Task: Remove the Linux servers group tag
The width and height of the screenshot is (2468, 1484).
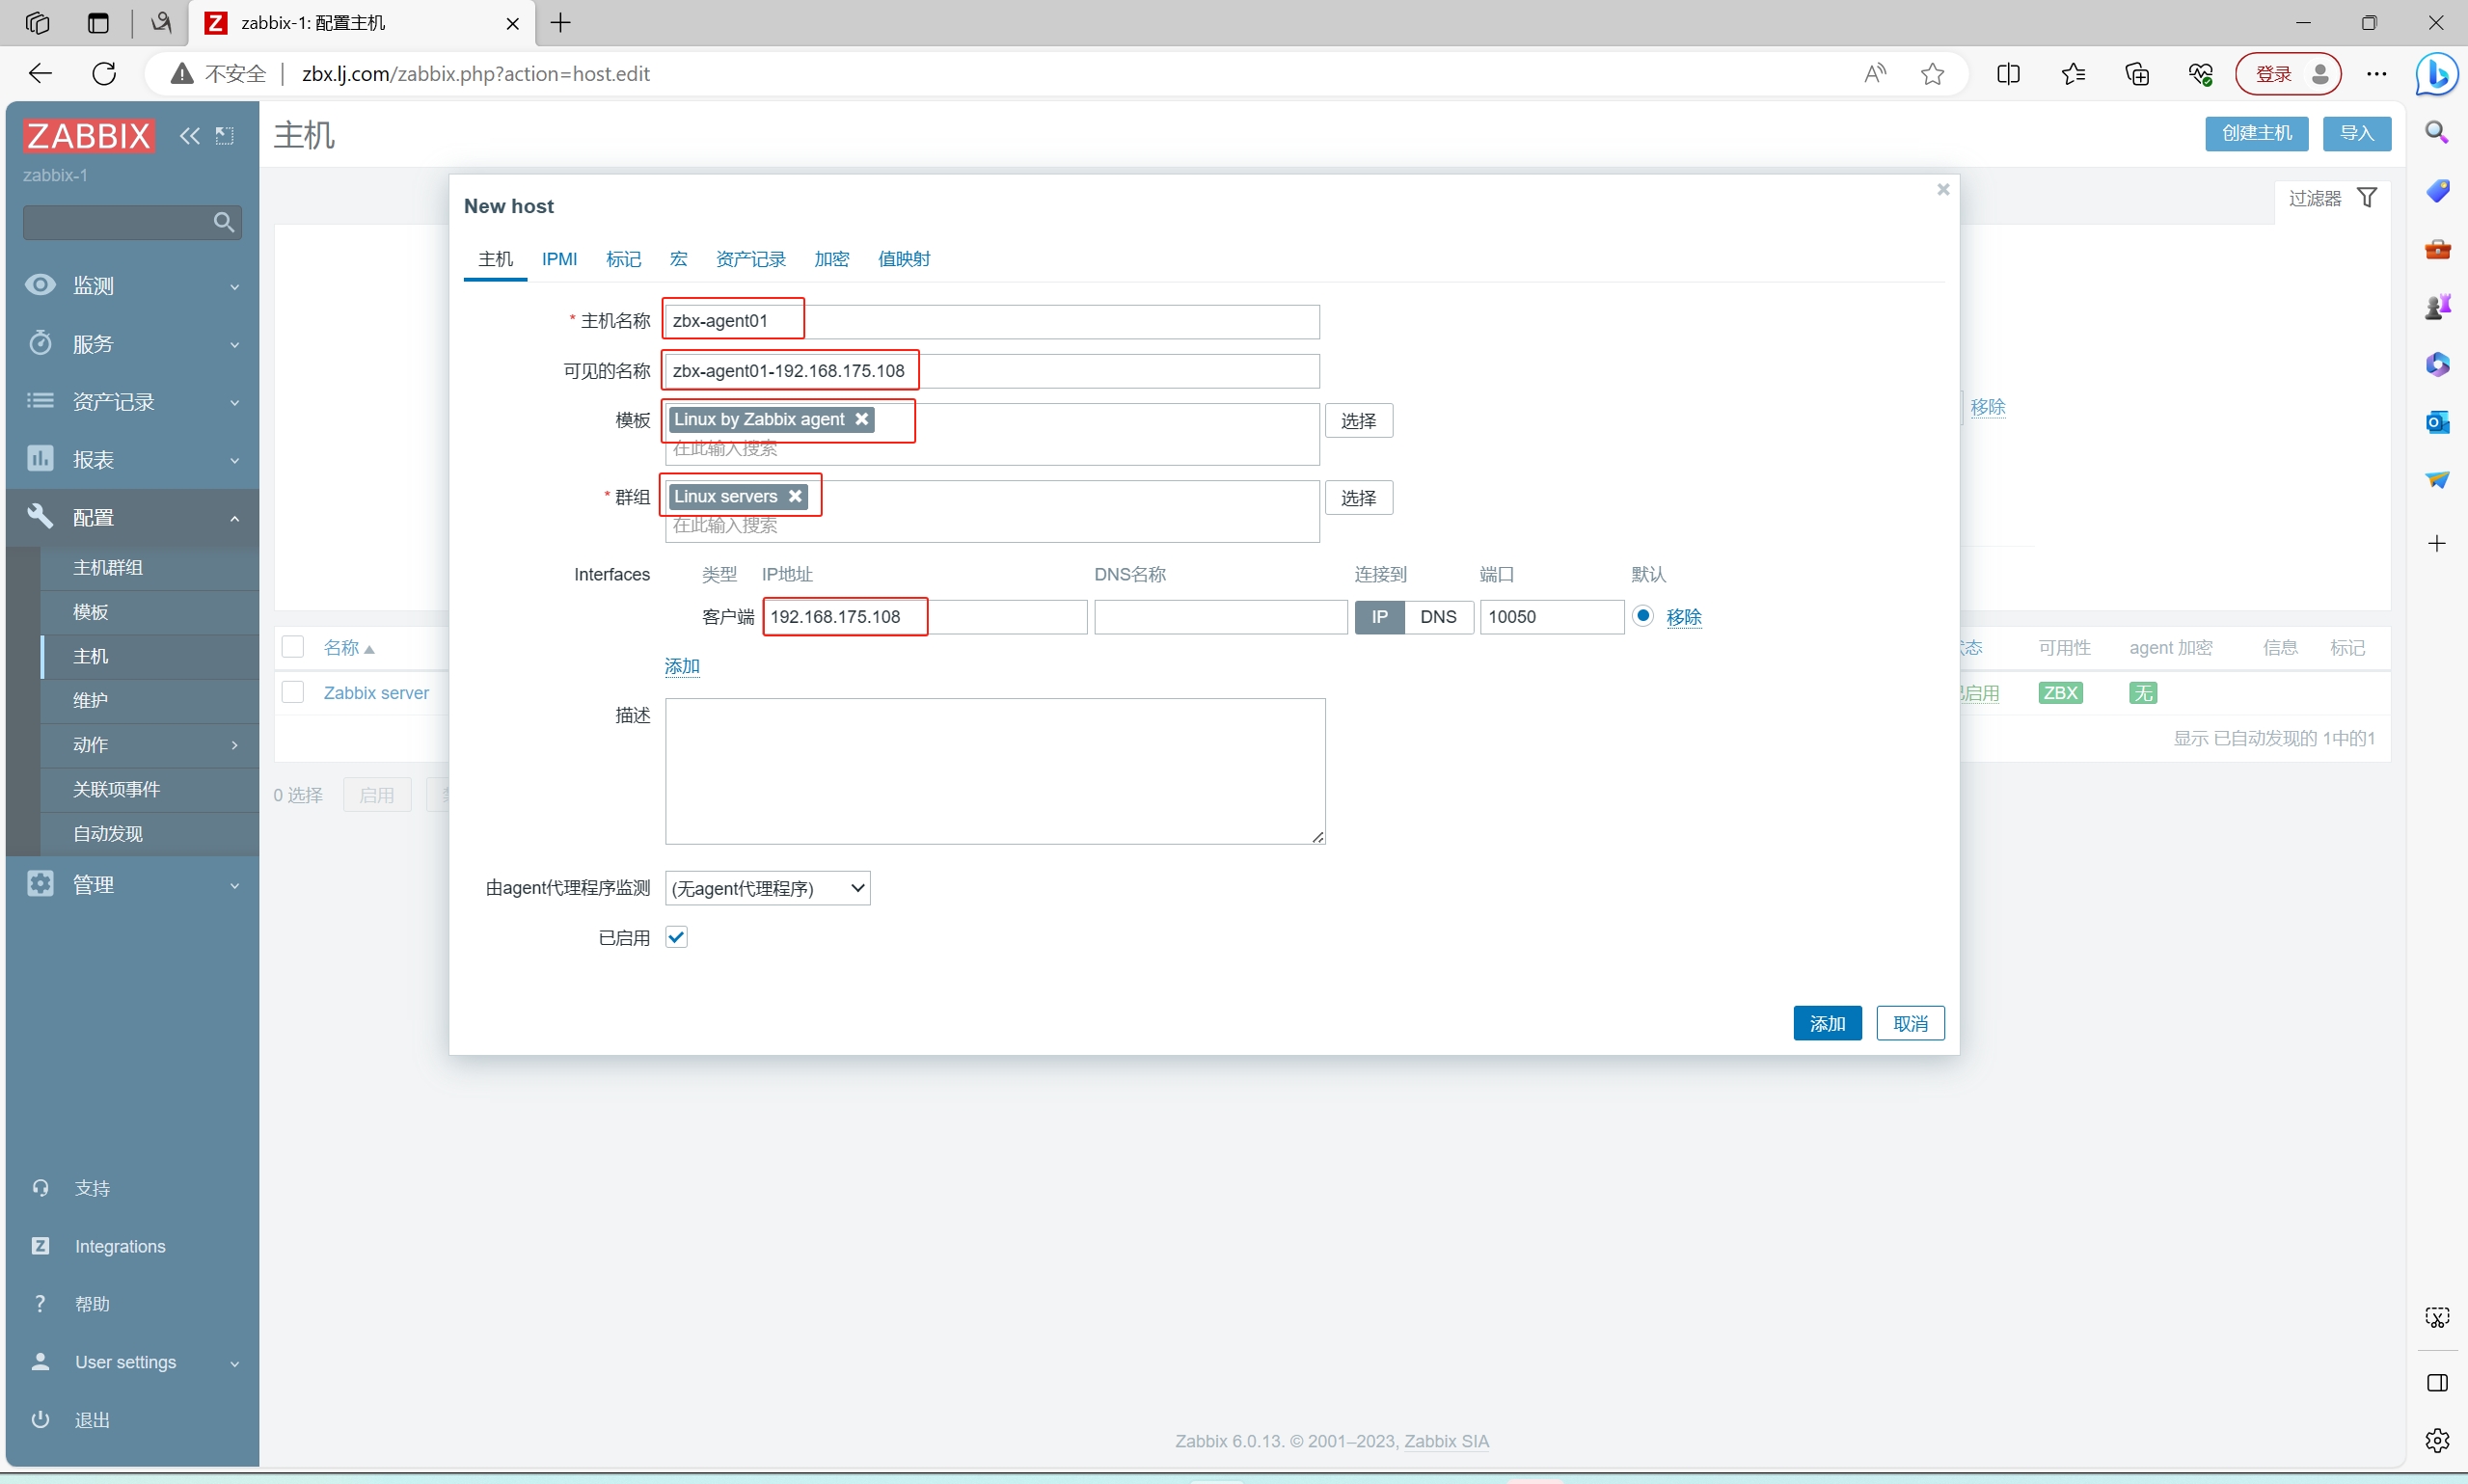Action: 795,496
